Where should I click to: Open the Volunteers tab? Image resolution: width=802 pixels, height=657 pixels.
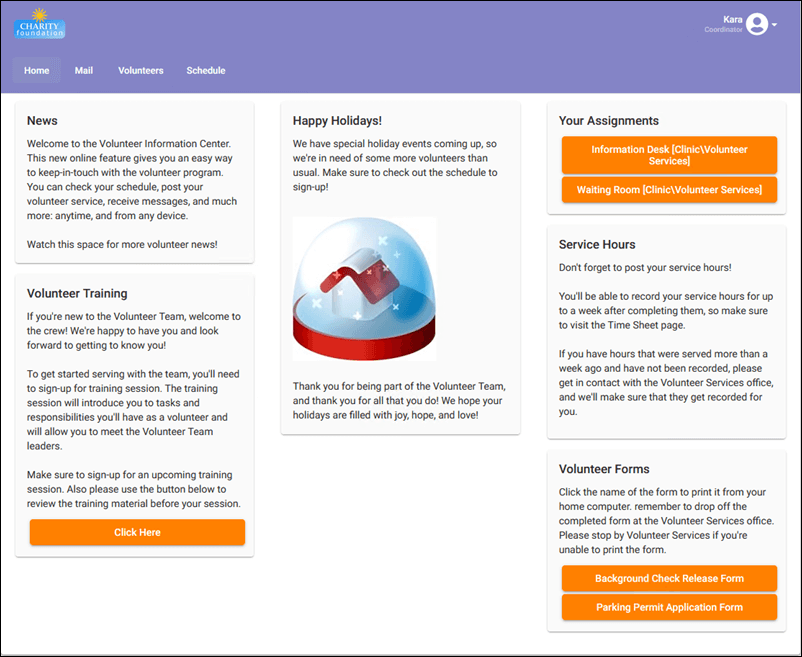pyautogui.click(x=140, y=70)
